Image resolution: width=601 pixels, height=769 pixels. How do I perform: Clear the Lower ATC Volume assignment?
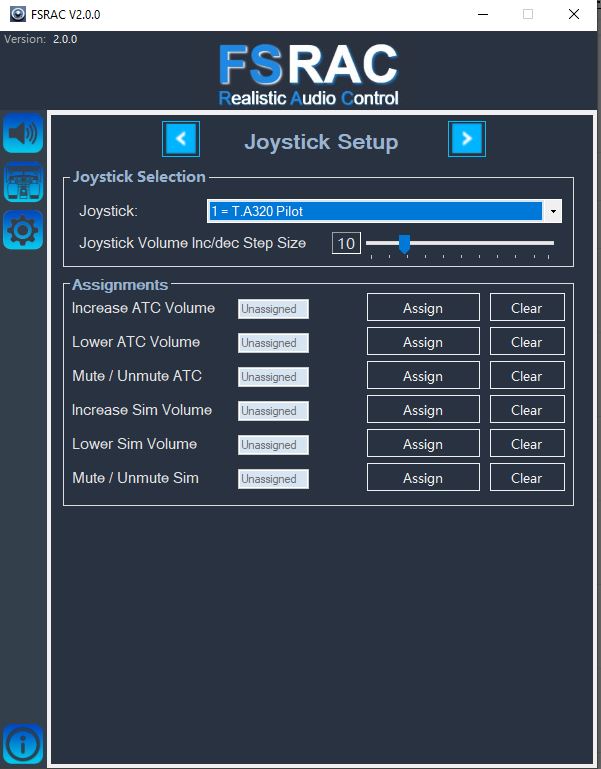pyautogui.click(x=527, y=341)
